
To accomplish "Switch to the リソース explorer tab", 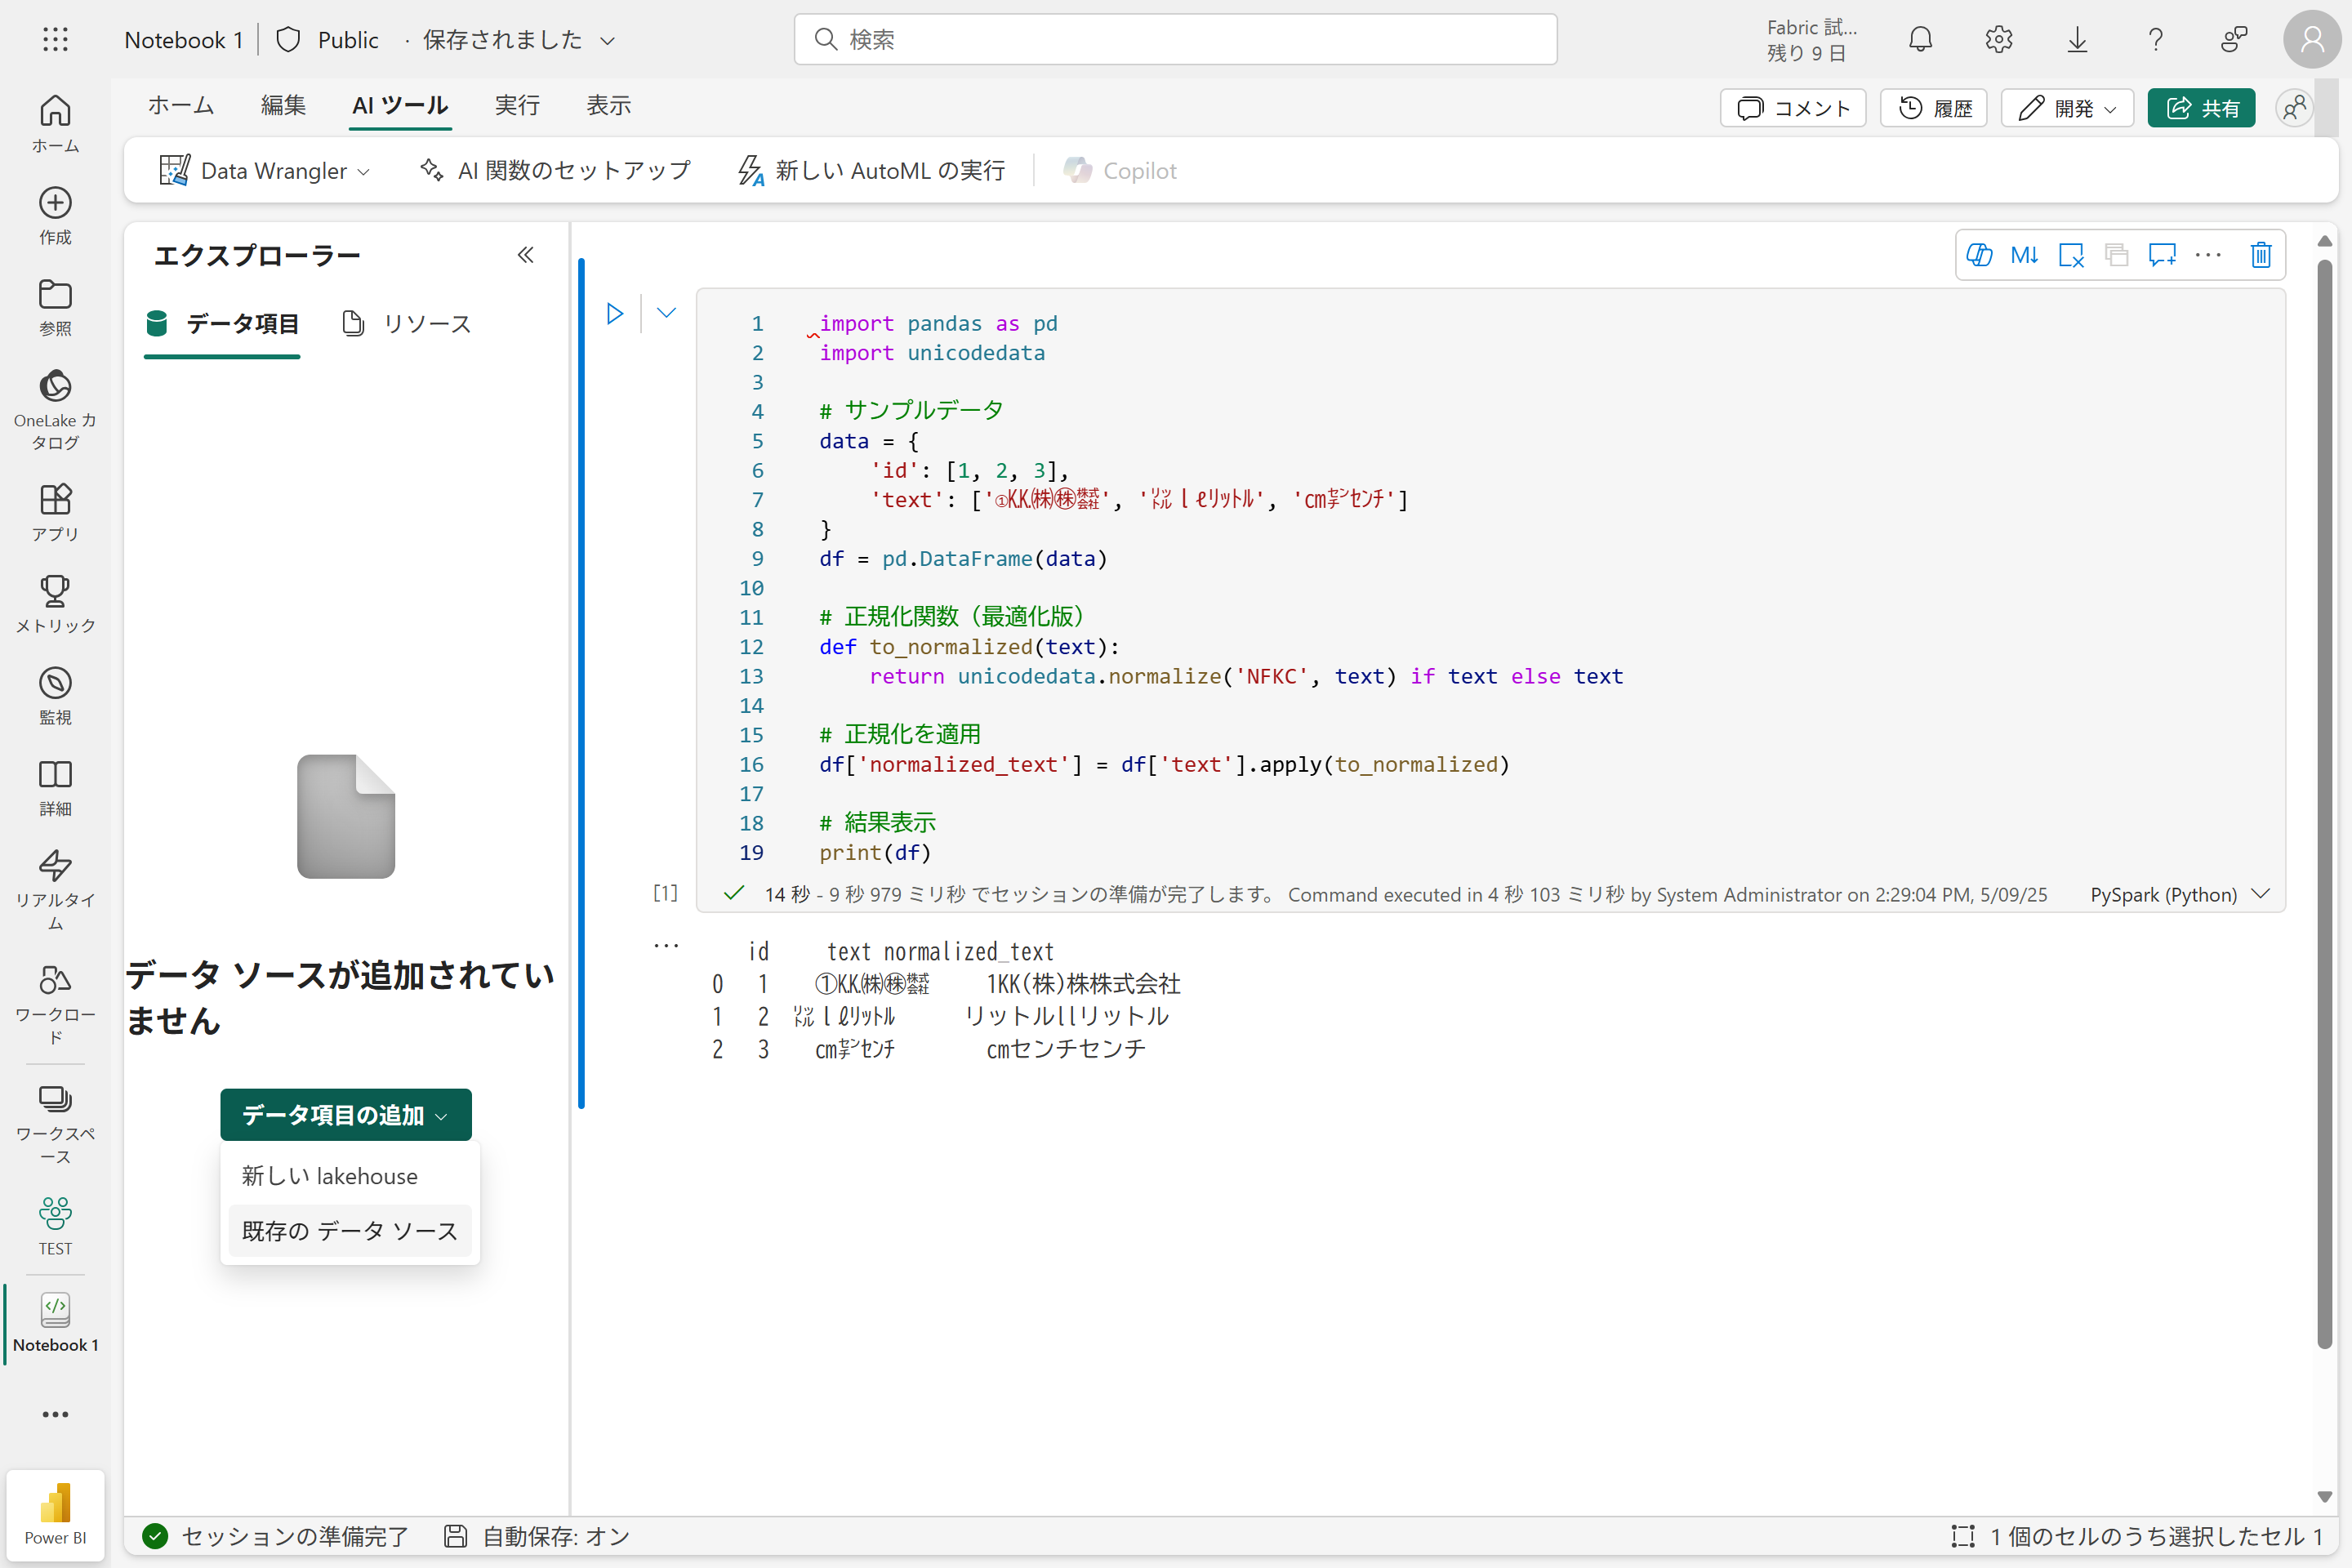I will coord(407,323).
